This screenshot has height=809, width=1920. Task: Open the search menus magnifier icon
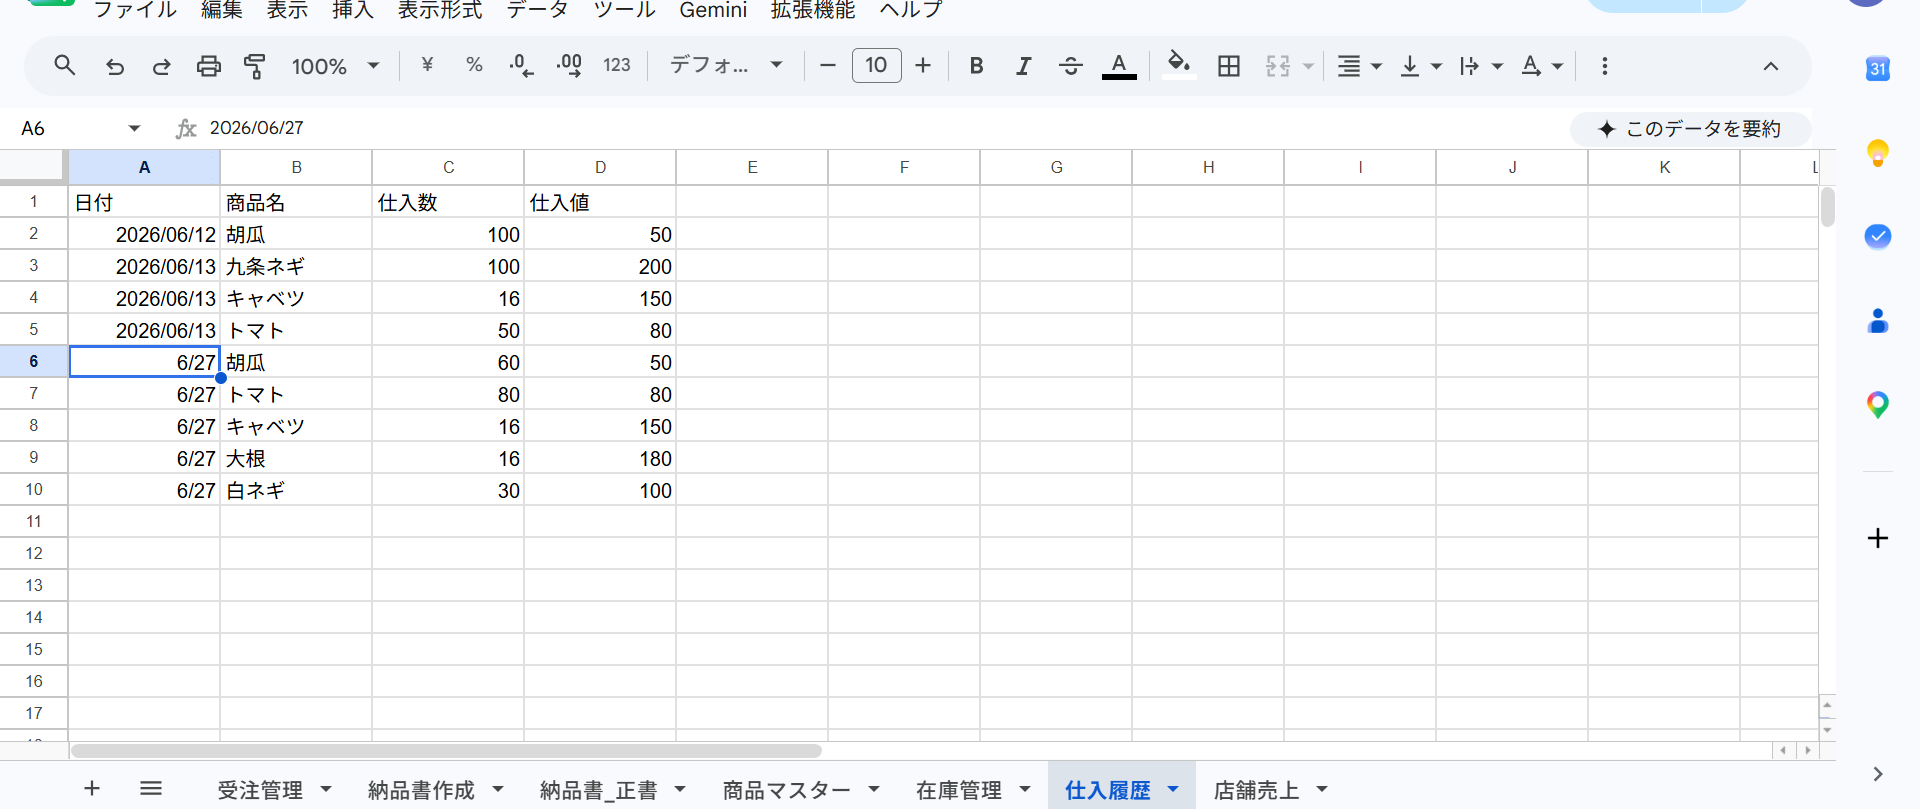[65, 66]
